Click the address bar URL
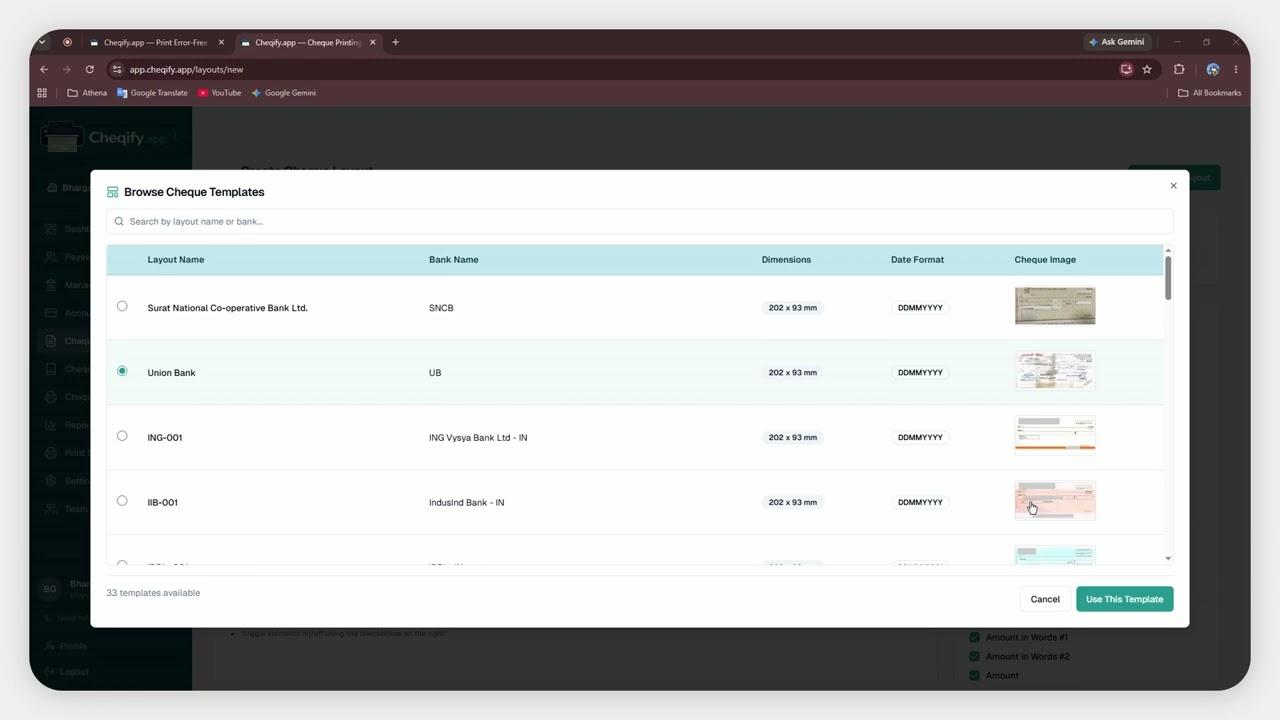The height and width of the screenshot is (720, 1280). pyautogui.click(x=186, y=69)
